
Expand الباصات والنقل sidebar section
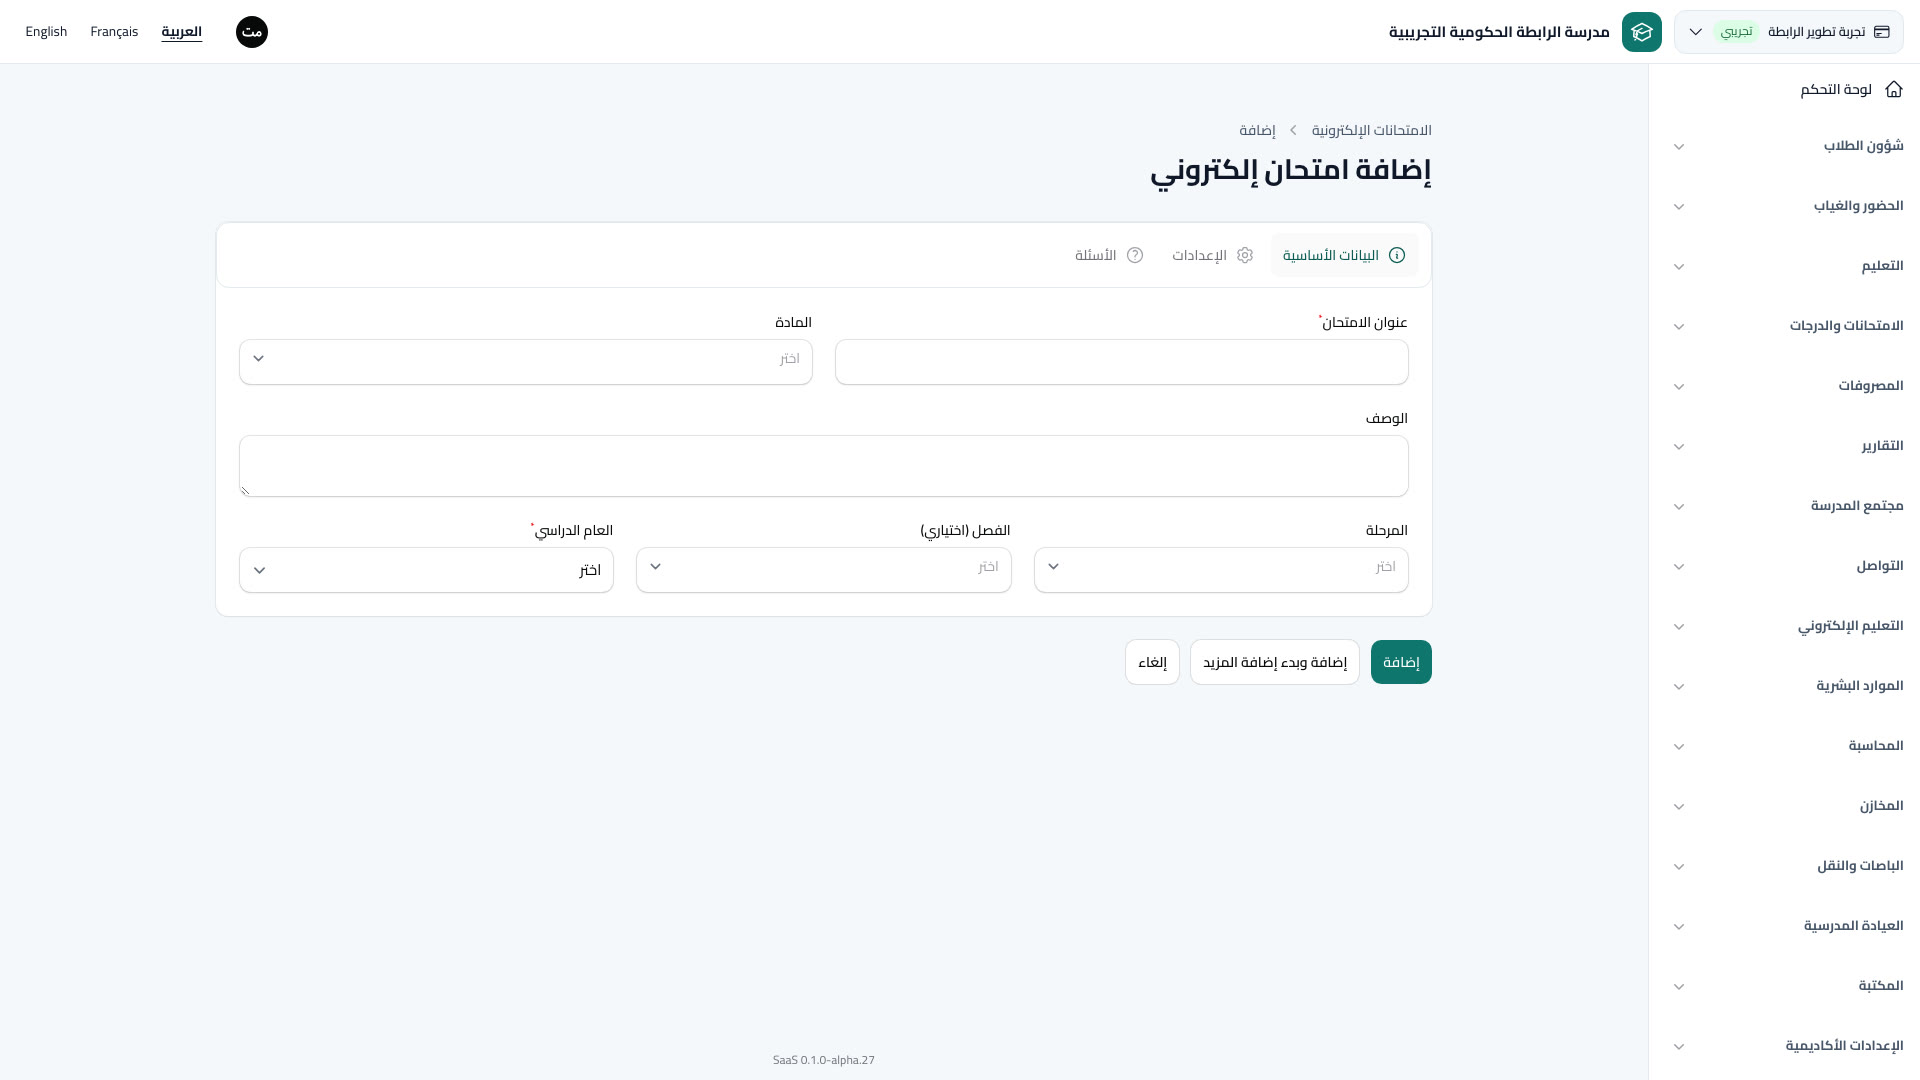[x=1788, y=866]
